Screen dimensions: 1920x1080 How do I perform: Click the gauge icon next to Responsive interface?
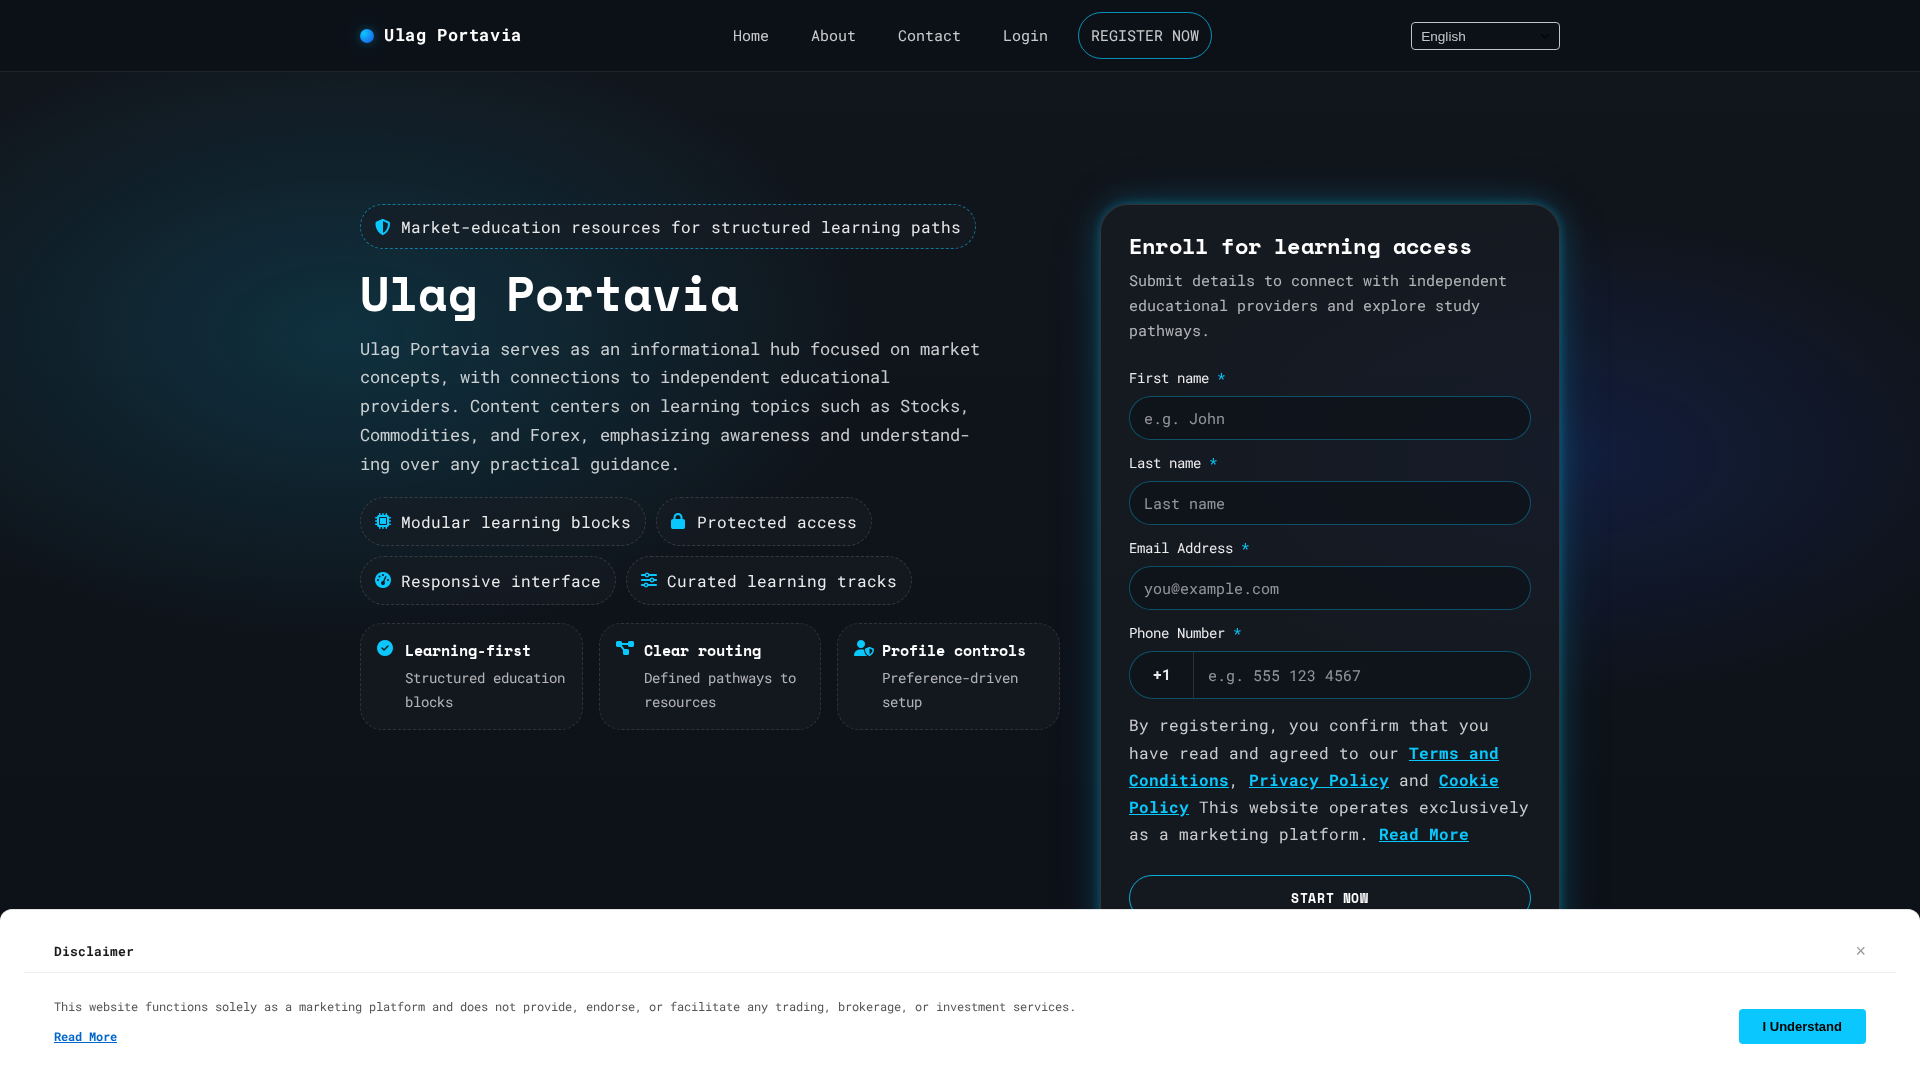pos(383,580)
